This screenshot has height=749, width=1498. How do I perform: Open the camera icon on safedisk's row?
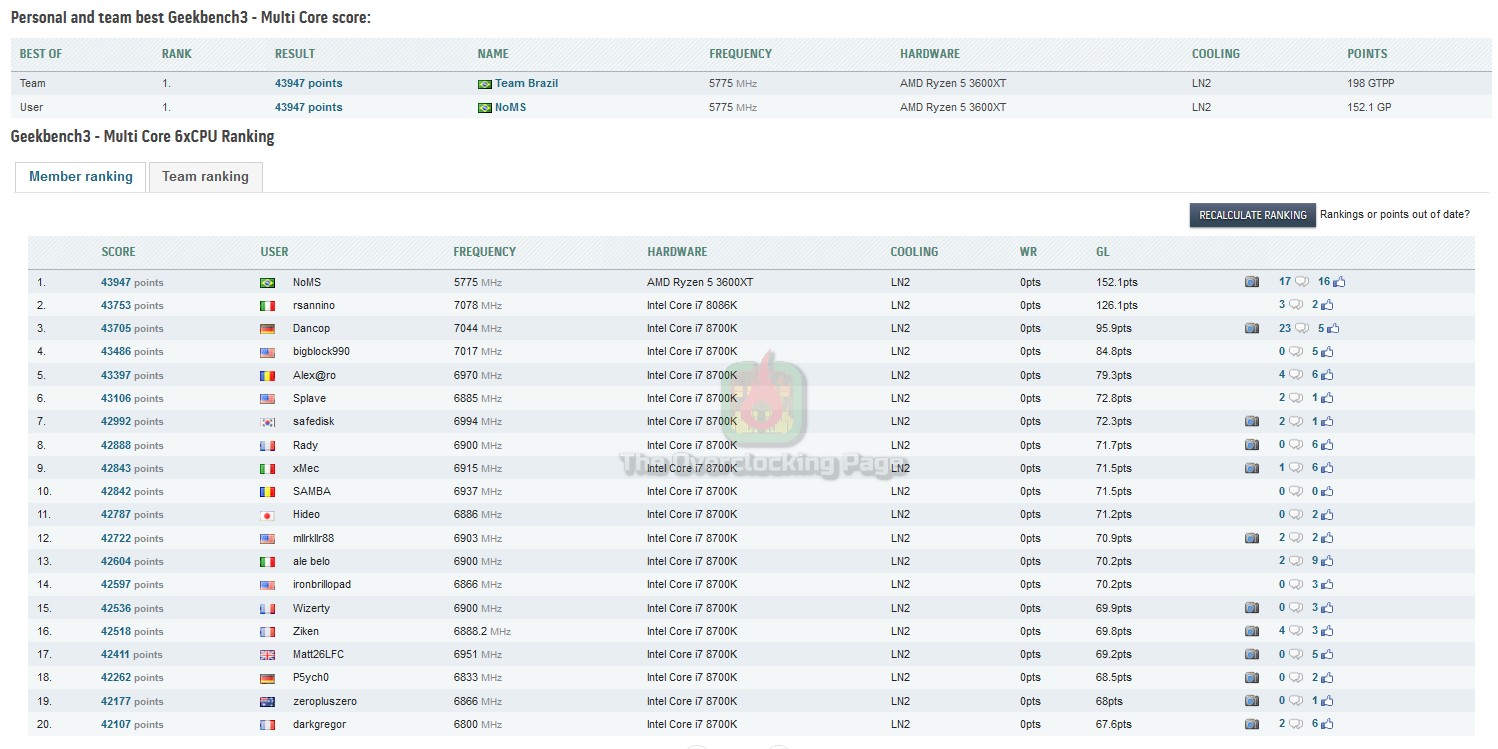tap(1252, 421)
